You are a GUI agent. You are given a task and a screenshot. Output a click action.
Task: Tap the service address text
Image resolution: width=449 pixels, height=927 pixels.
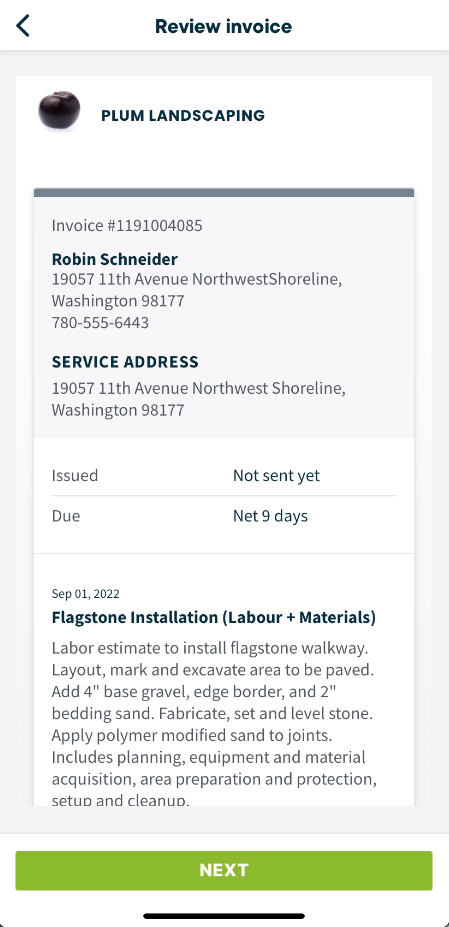coord(199,399)
